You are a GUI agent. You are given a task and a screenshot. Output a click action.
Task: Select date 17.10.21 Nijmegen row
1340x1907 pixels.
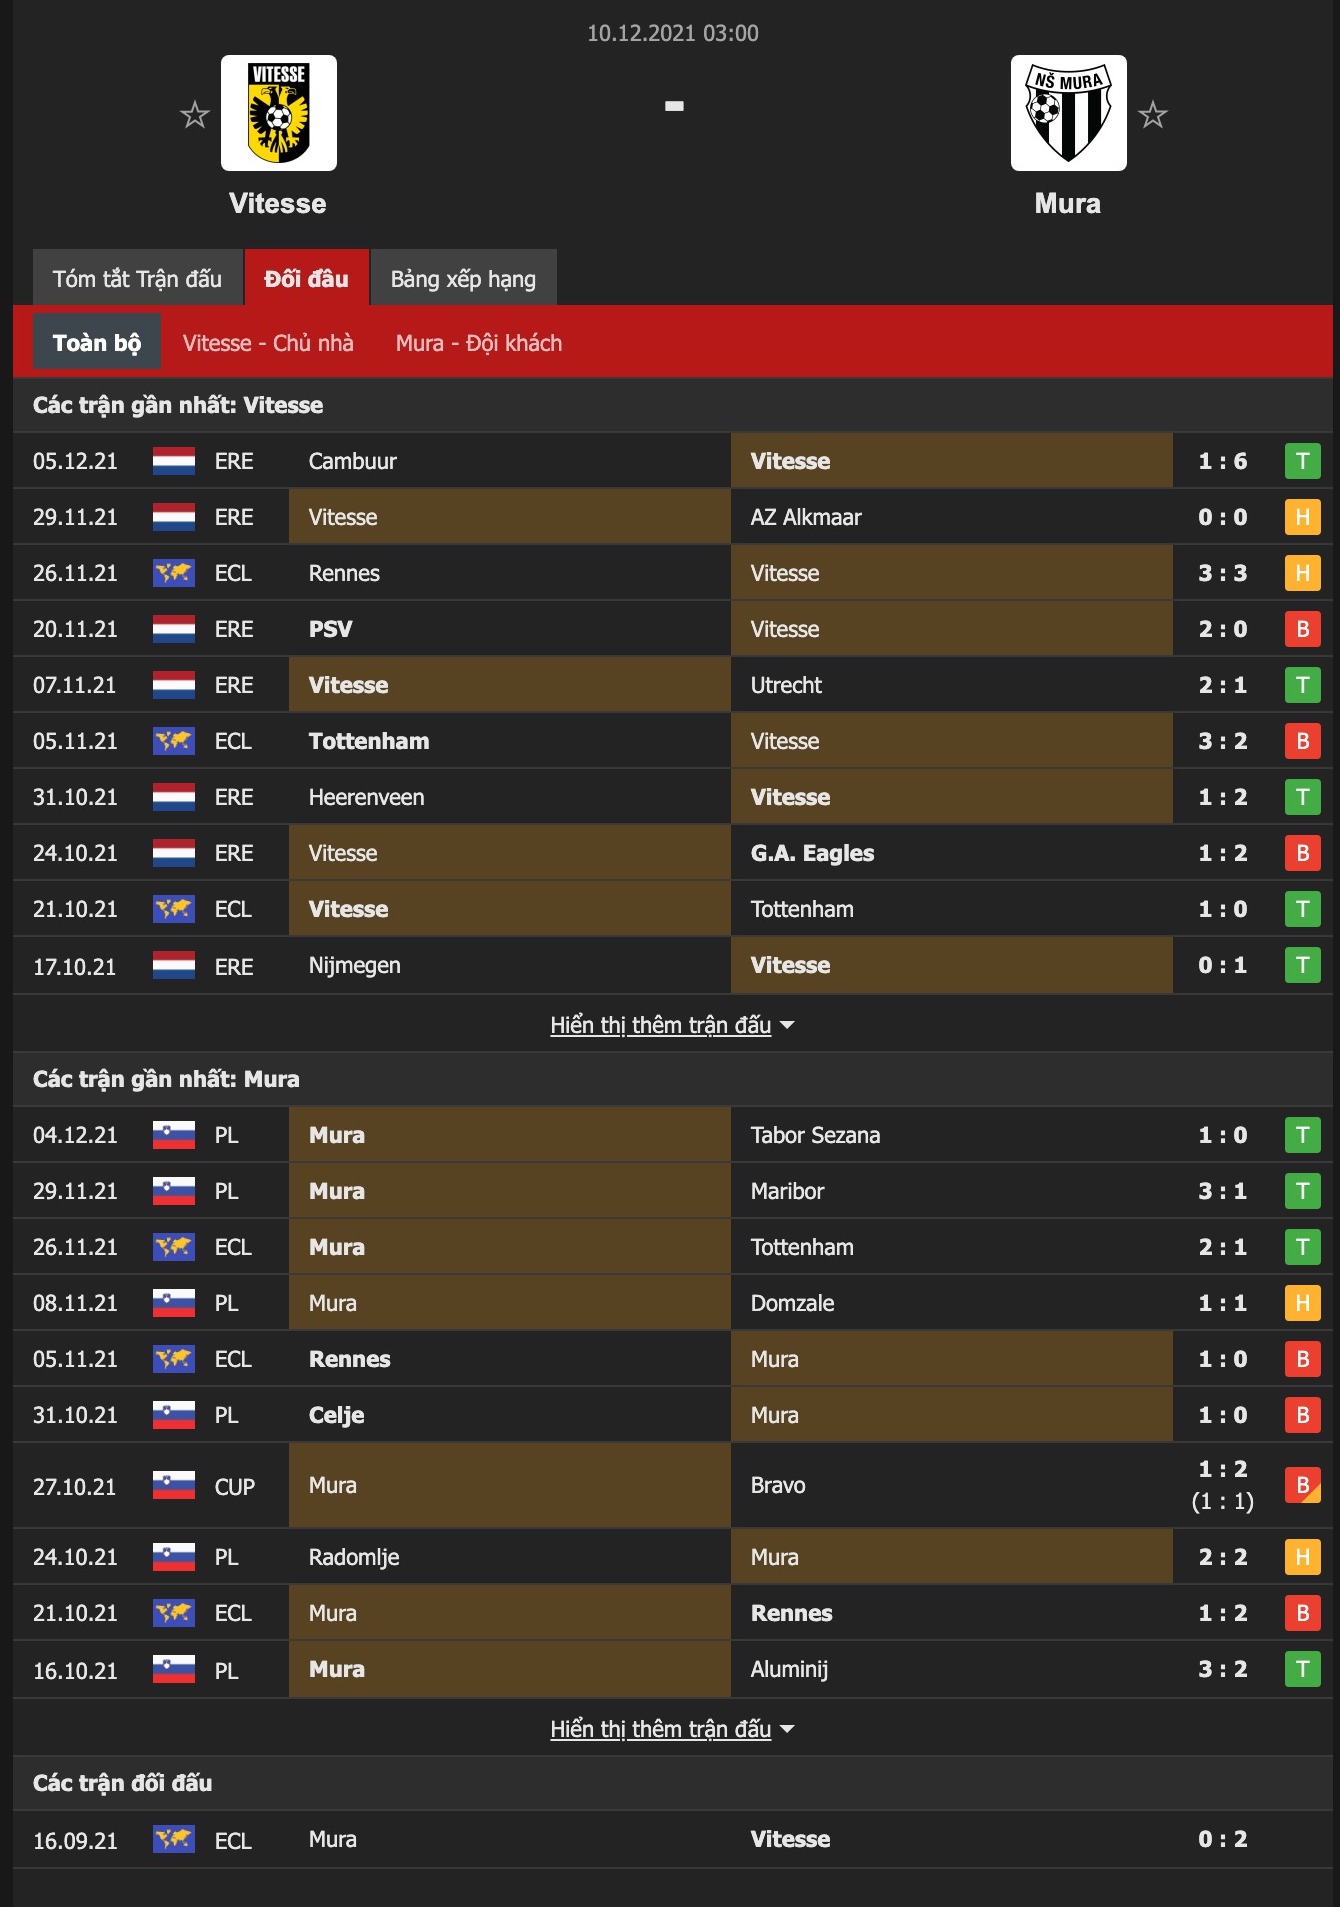pyautogui.click(x=75, y=967)
